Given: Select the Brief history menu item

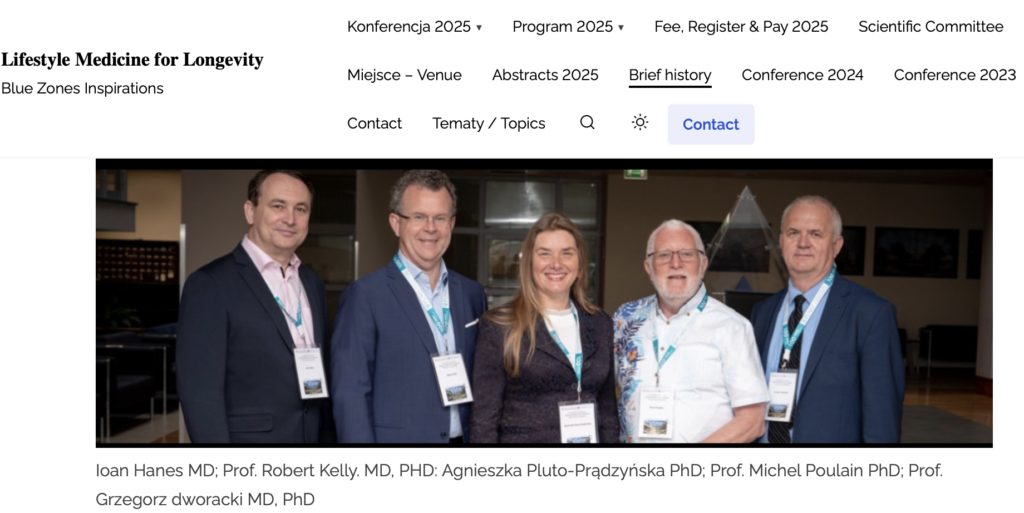Looking at the screenshot, I should (x=670, y=75).
